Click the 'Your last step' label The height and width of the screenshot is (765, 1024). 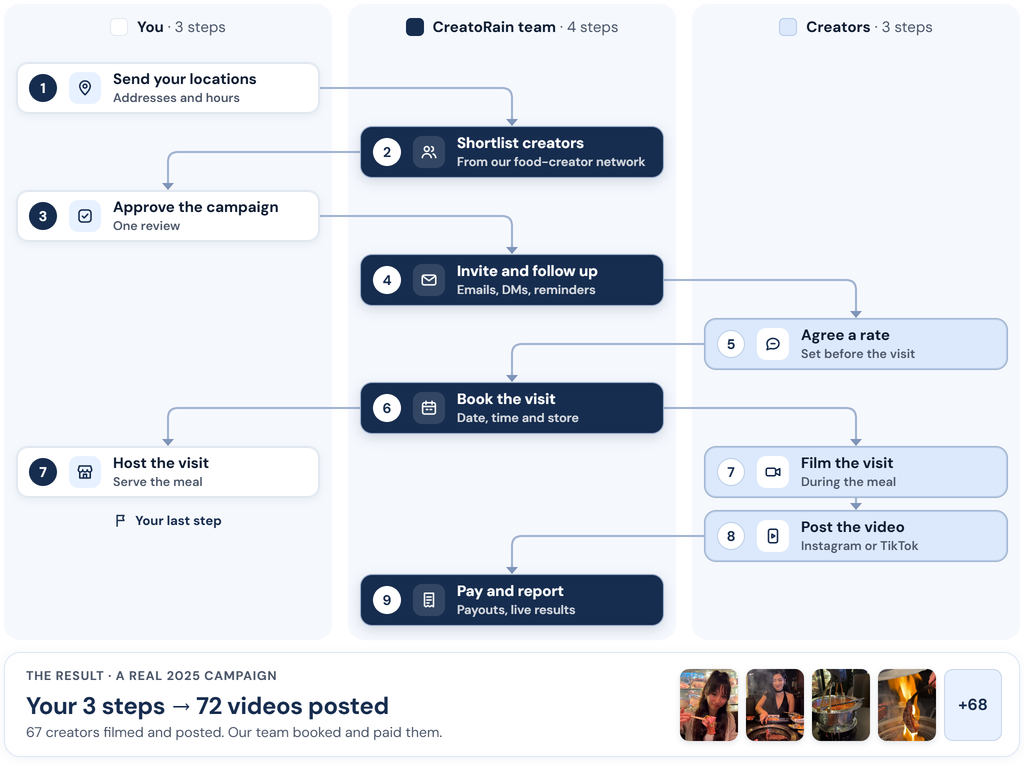[178, 521]
